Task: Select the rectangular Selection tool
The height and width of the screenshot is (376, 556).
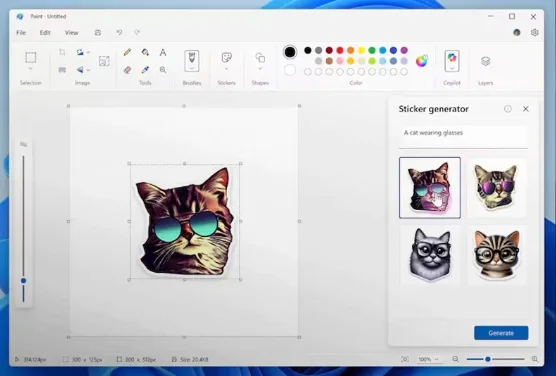Action: pos(31,57)
